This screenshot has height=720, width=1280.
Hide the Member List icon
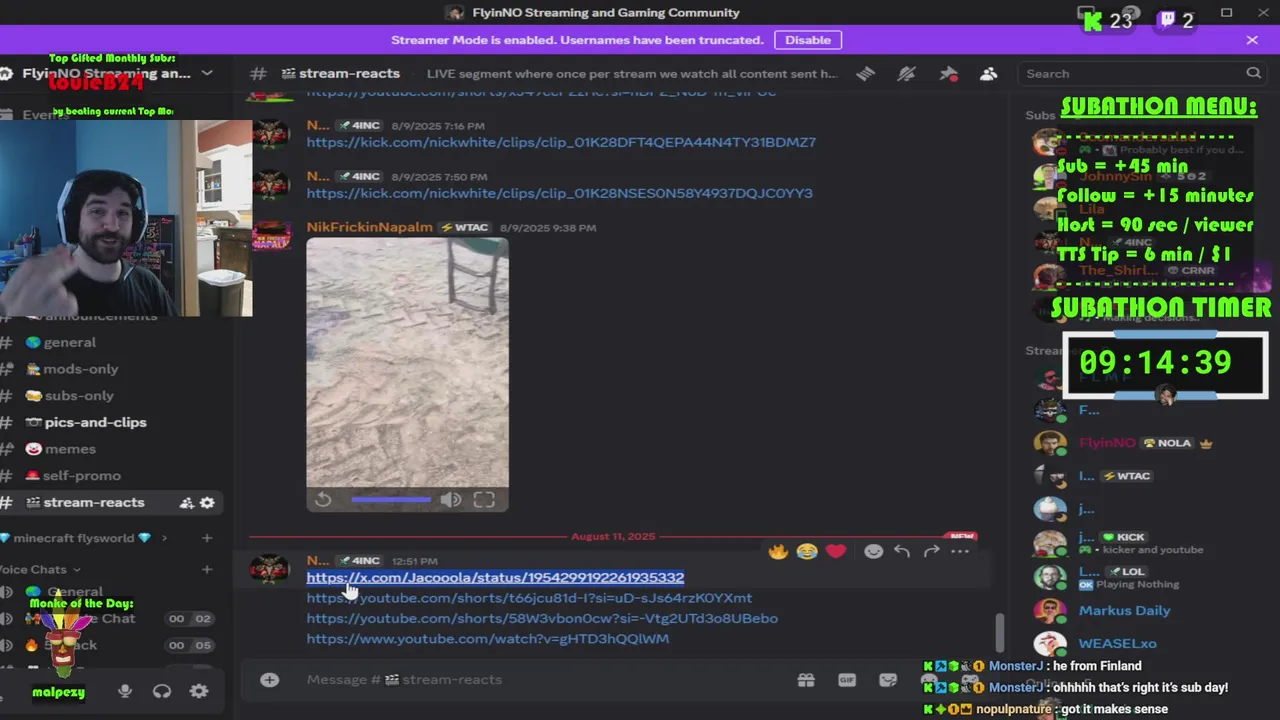pyautogui.click(x=989, y=73)
